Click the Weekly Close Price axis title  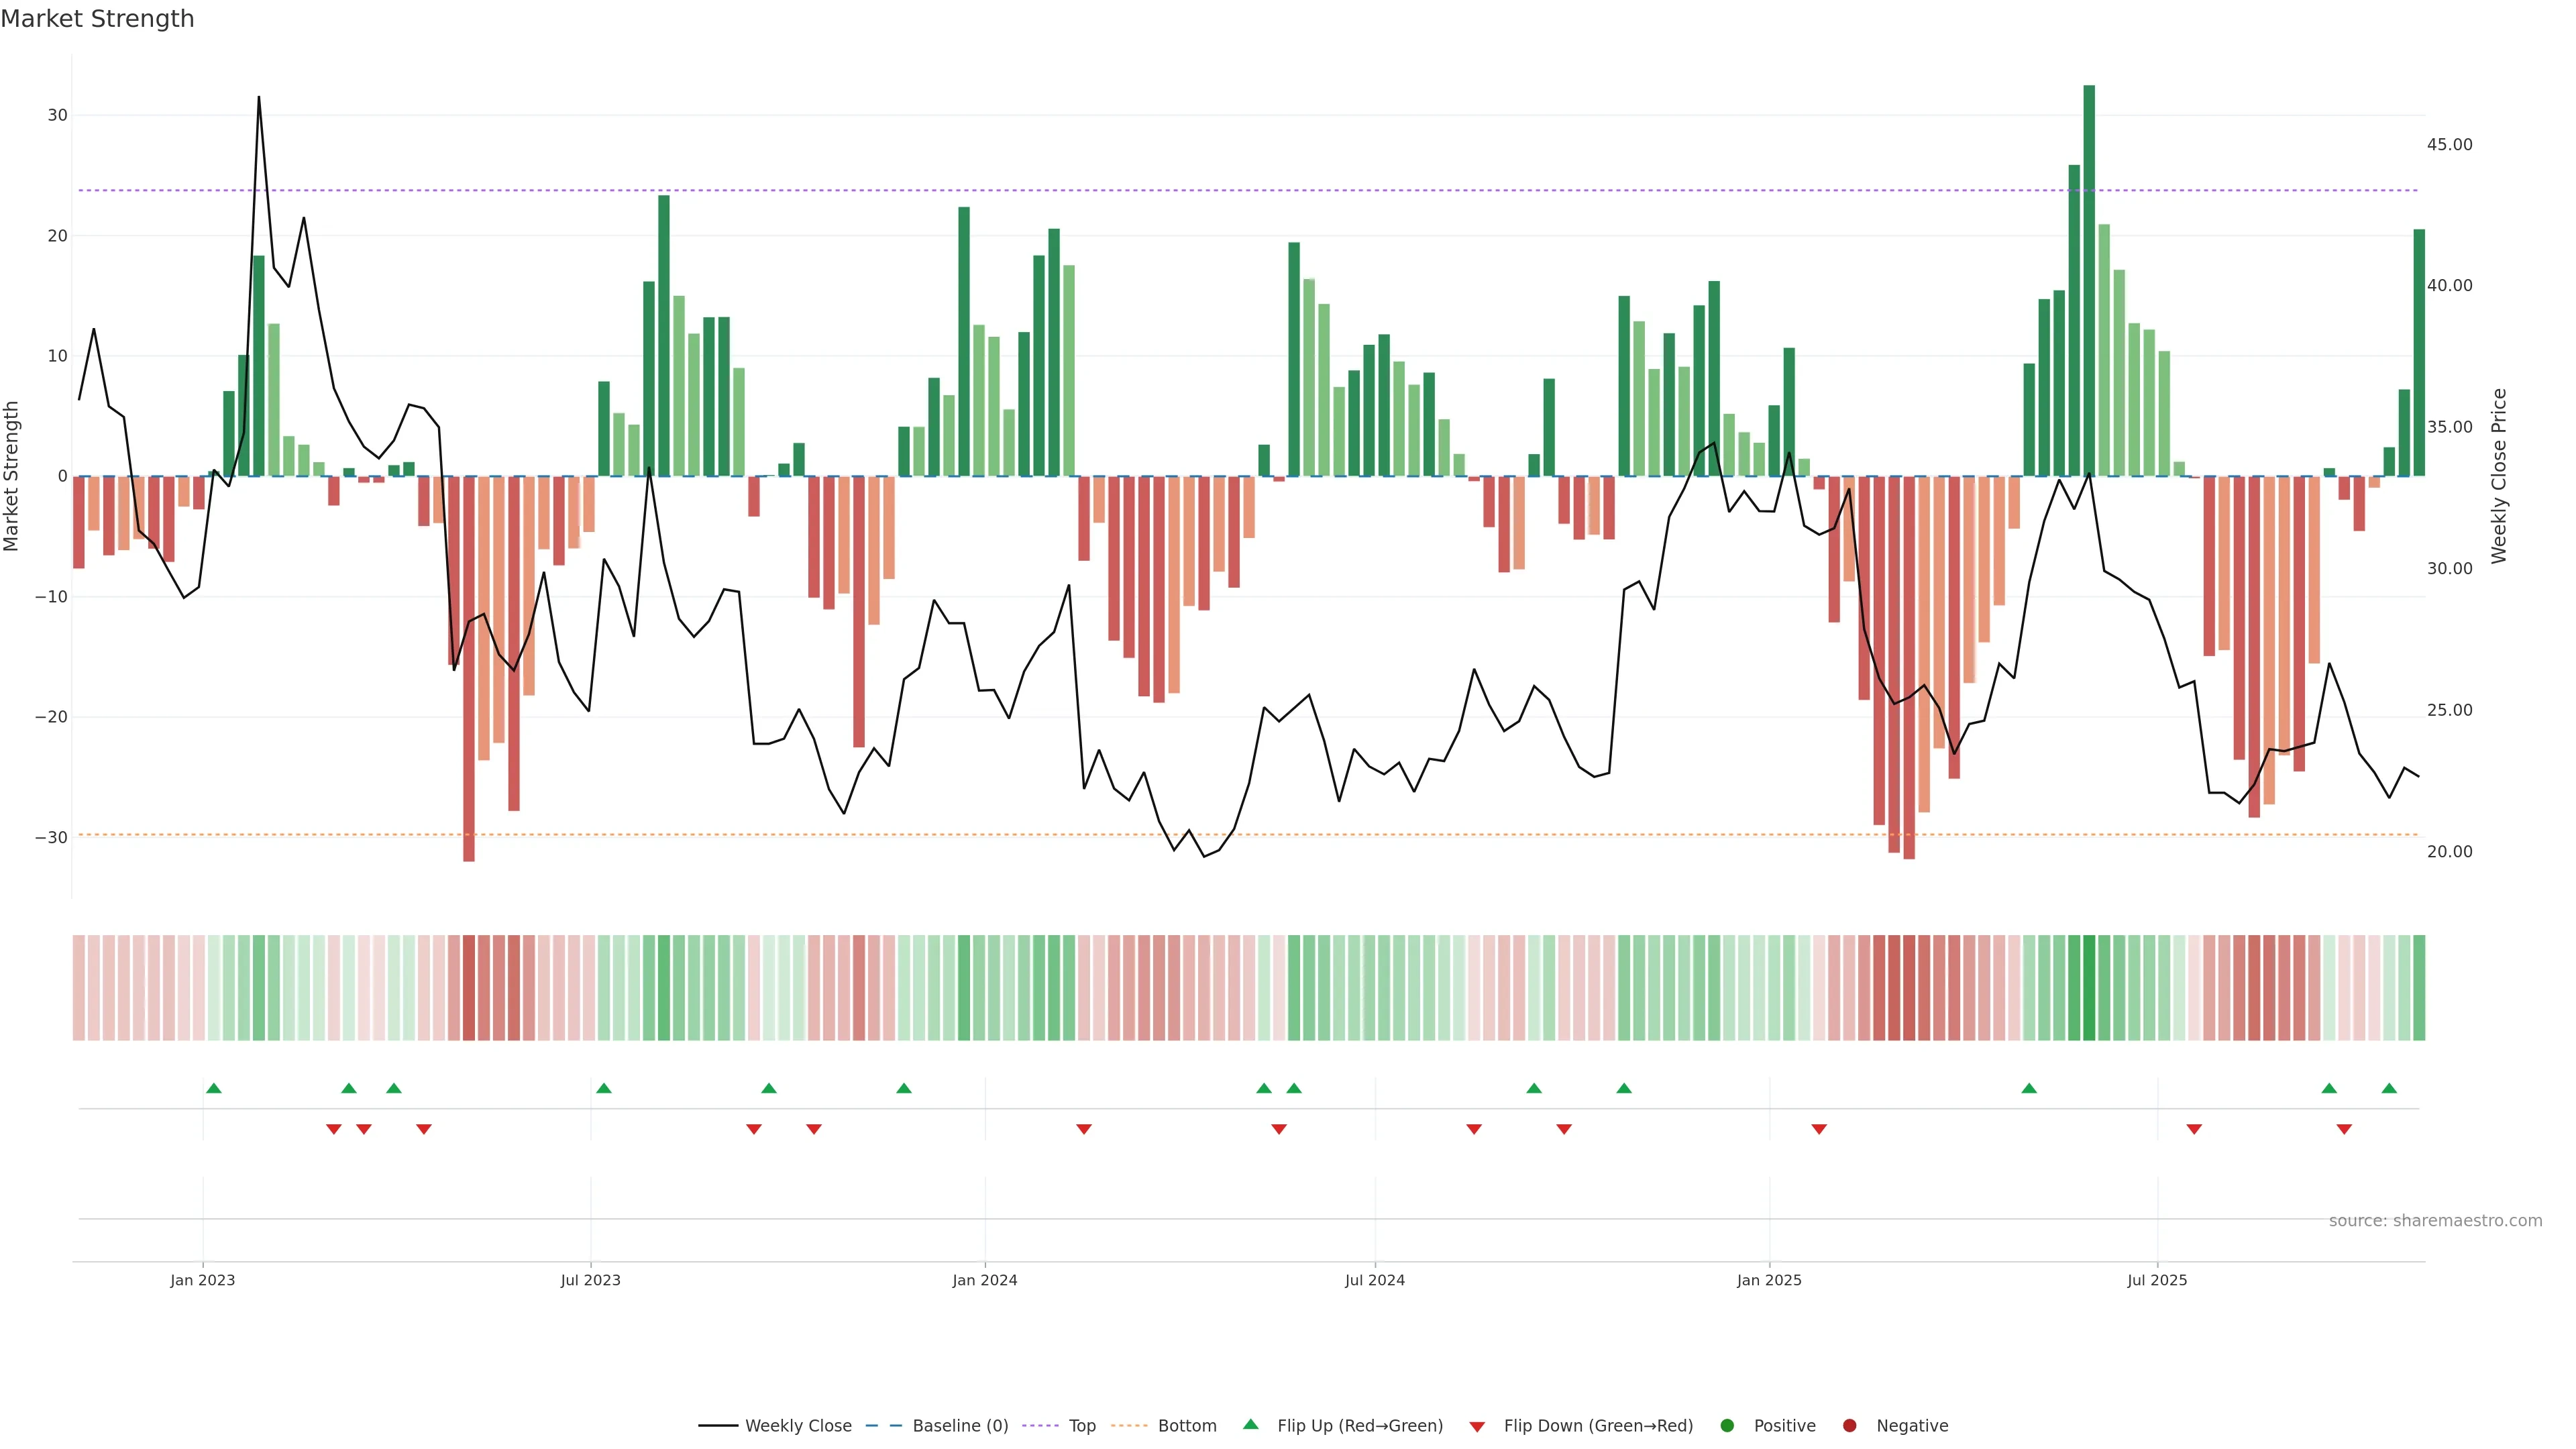(2499, 476)
